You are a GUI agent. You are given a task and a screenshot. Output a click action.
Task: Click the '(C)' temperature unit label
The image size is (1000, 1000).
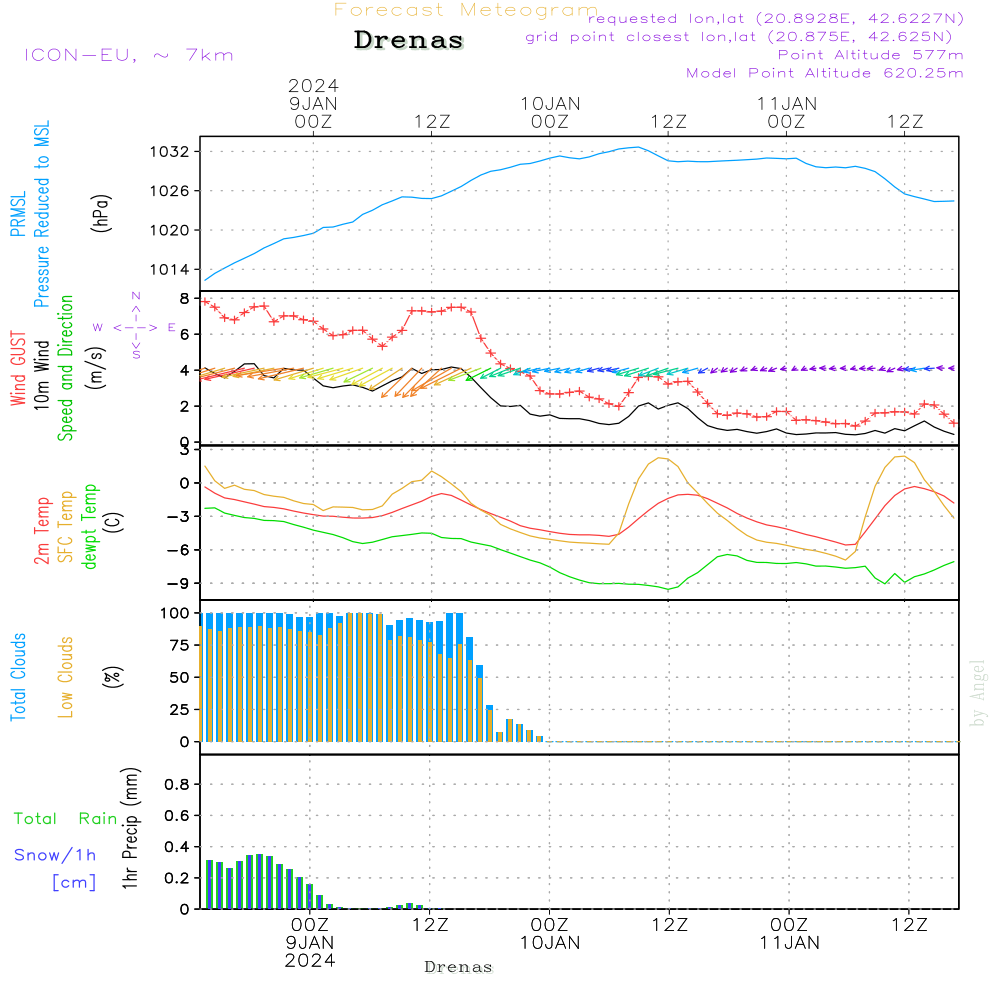(114, 523)
